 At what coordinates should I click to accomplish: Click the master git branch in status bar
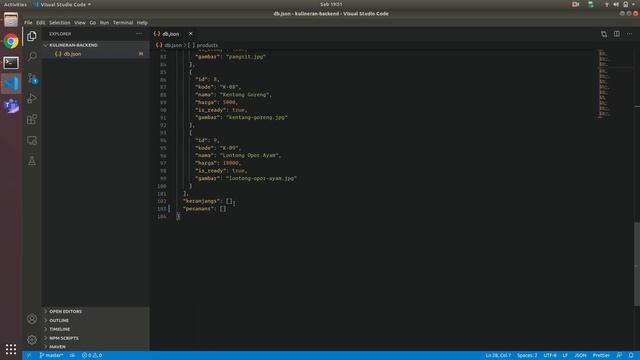tap(51, 356)
